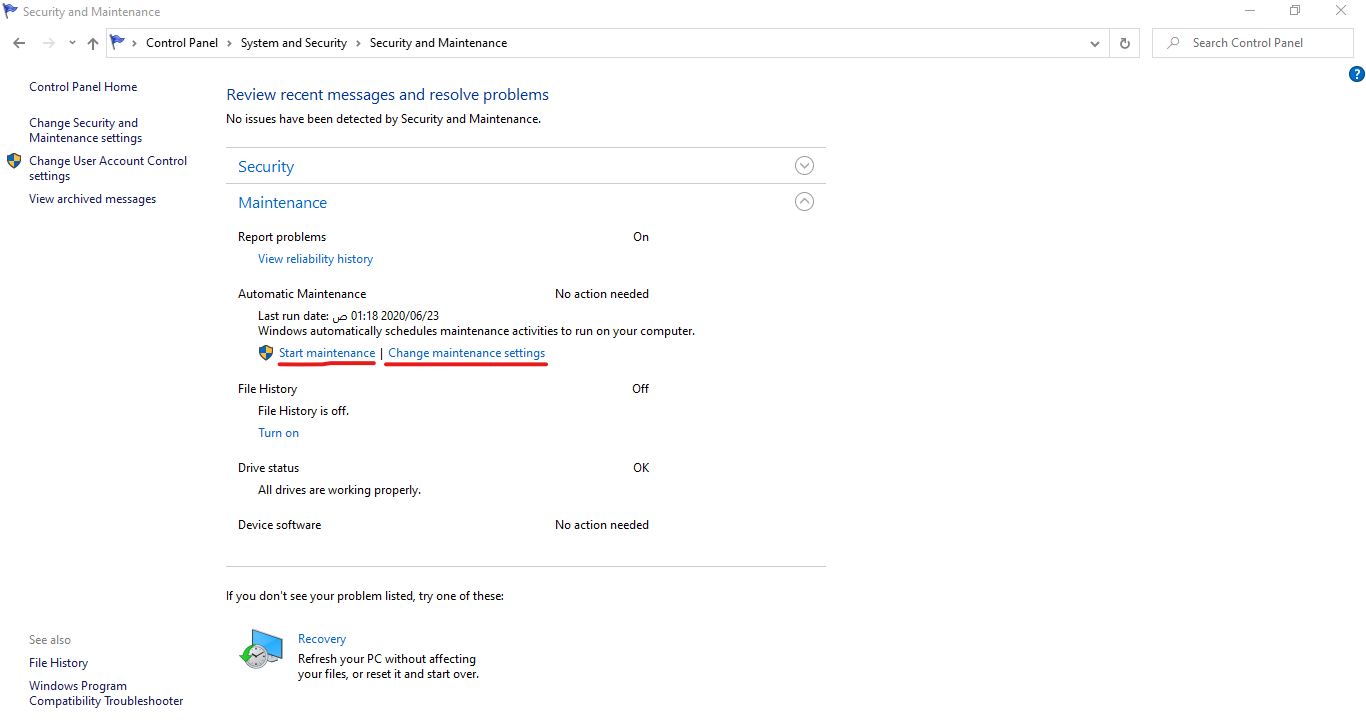Click the Last run date text
The image size is (1366, 727).
348,315
